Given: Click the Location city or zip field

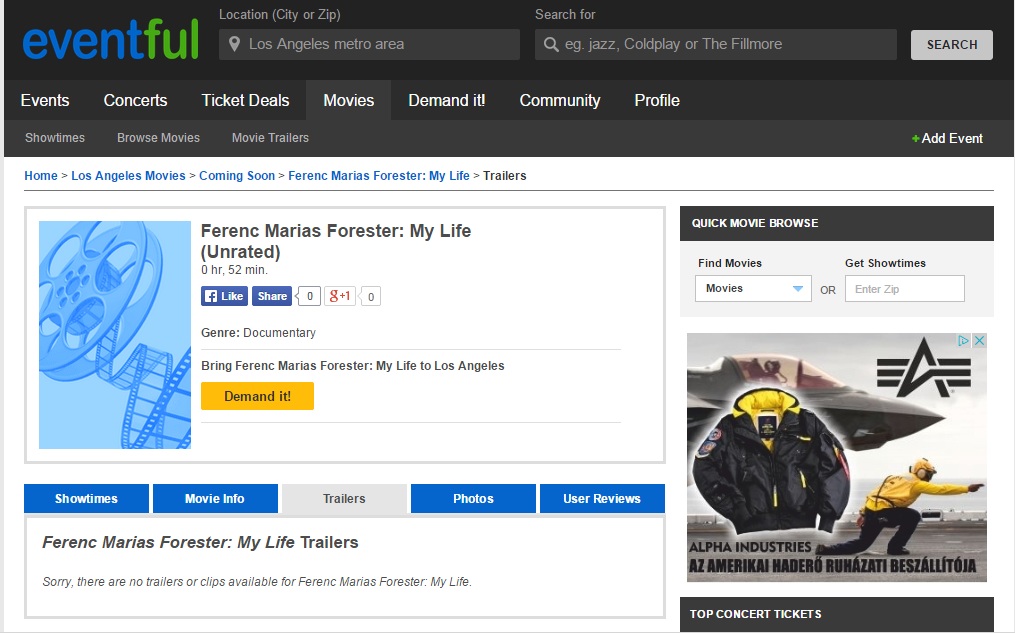Looking at the screenshot, I should [x=380, y=44].
